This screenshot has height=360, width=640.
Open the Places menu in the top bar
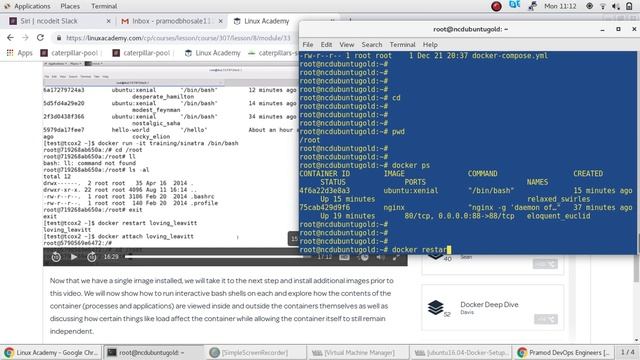click(70, 6)
